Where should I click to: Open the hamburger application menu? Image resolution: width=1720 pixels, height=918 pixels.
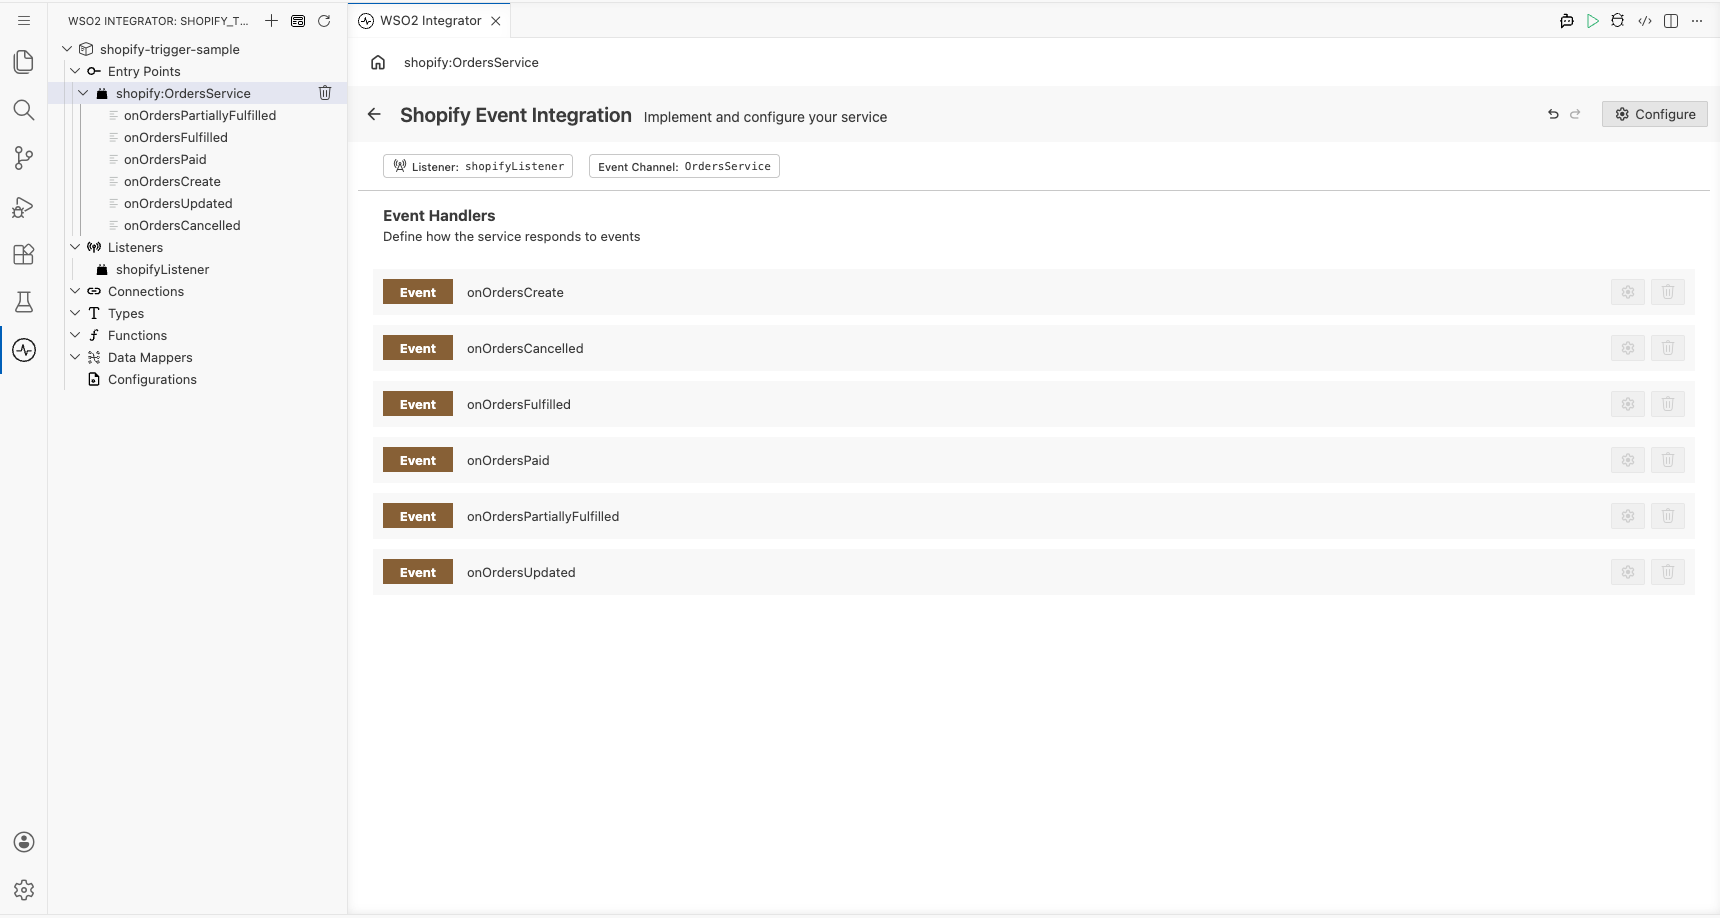pos(24,20)
